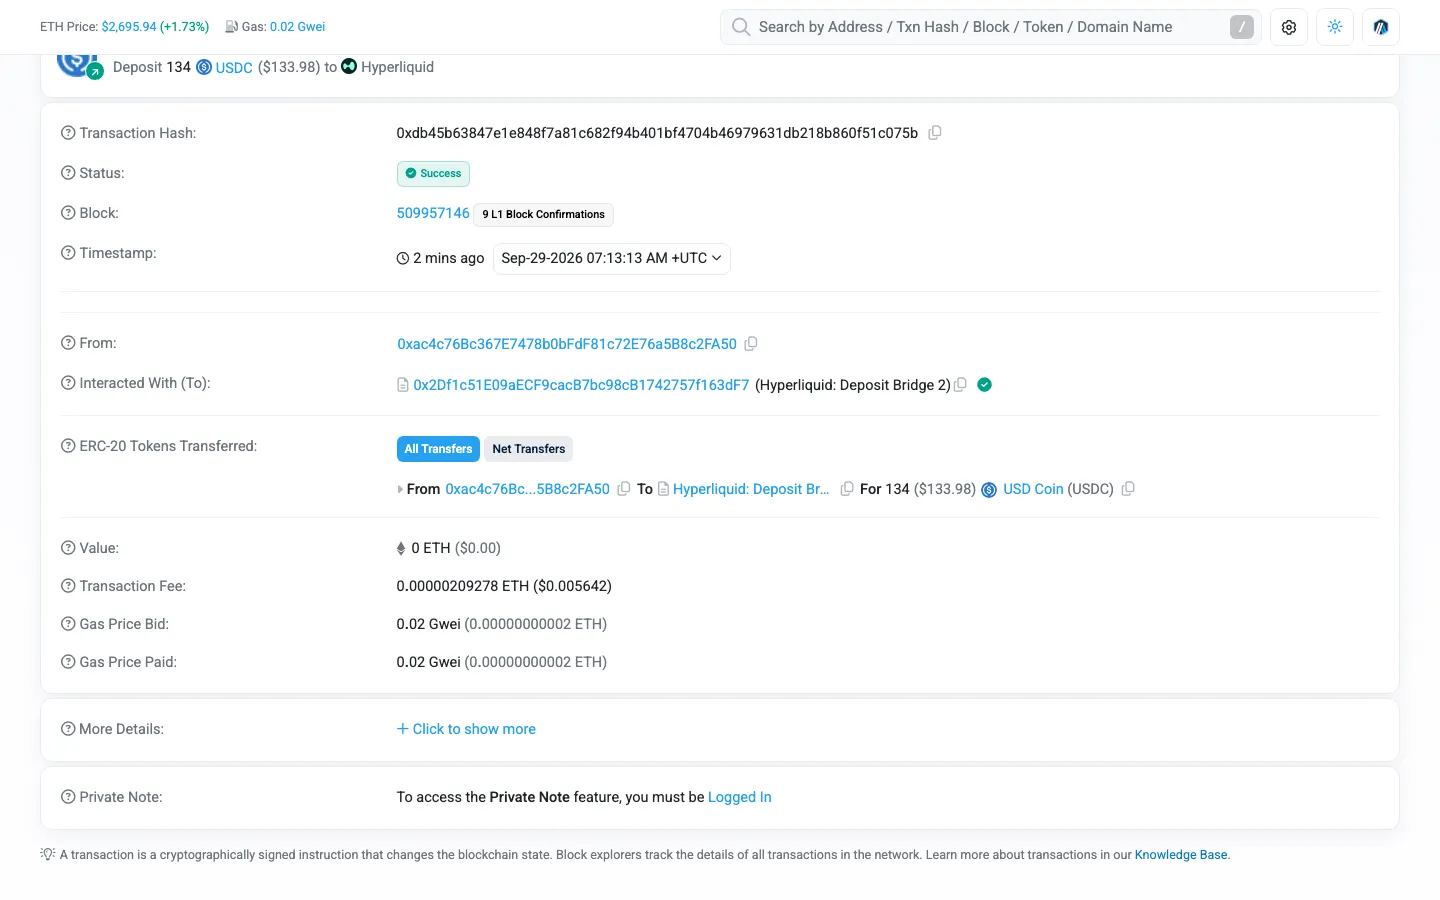The image size is (1440, 900).
Task: Click the Transaction Hash help icon
Action: coord(68,133)
